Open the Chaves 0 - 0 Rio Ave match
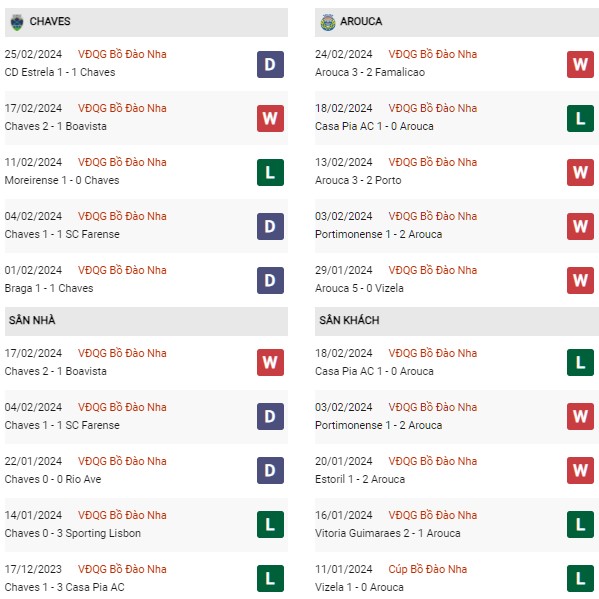 coord(53,479)
